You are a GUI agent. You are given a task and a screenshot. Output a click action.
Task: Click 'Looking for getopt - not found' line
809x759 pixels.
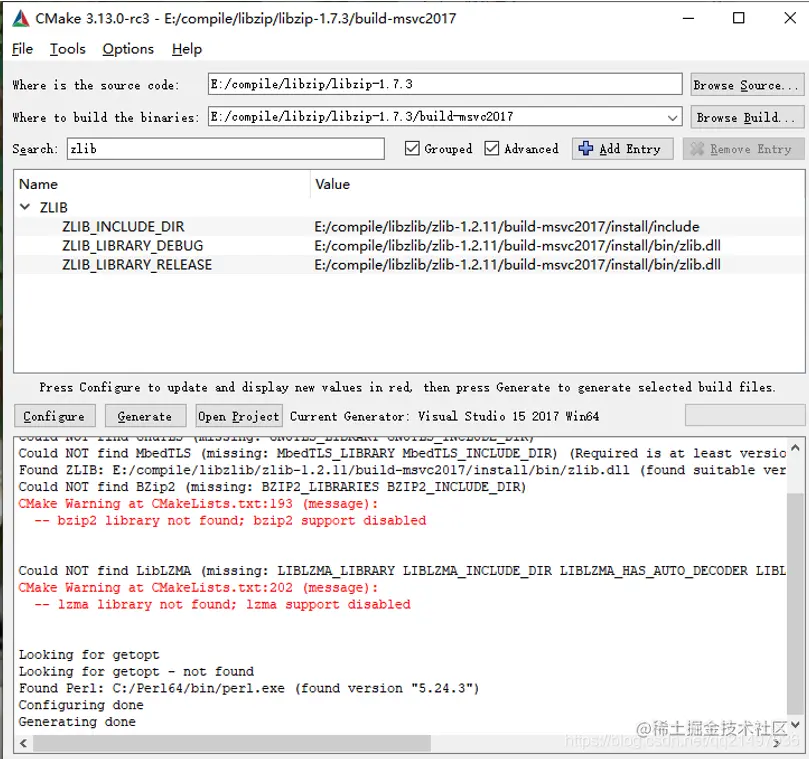(136, 671)
